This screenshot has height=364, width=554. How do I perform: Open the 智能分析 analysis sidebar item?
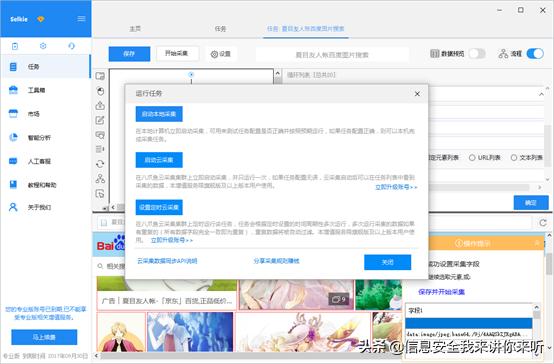point(46,137)
